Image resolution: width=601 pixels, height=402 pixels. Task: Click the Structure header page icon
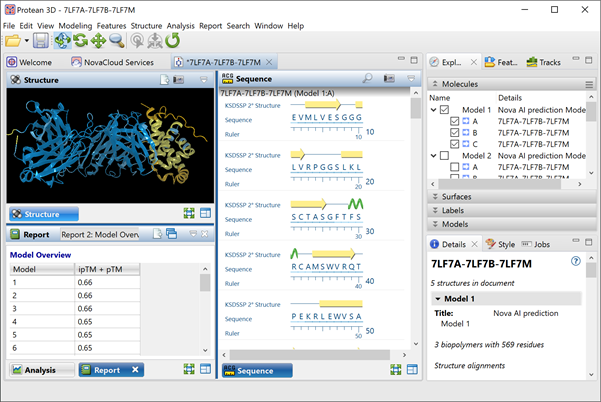[x=164, y=79]
